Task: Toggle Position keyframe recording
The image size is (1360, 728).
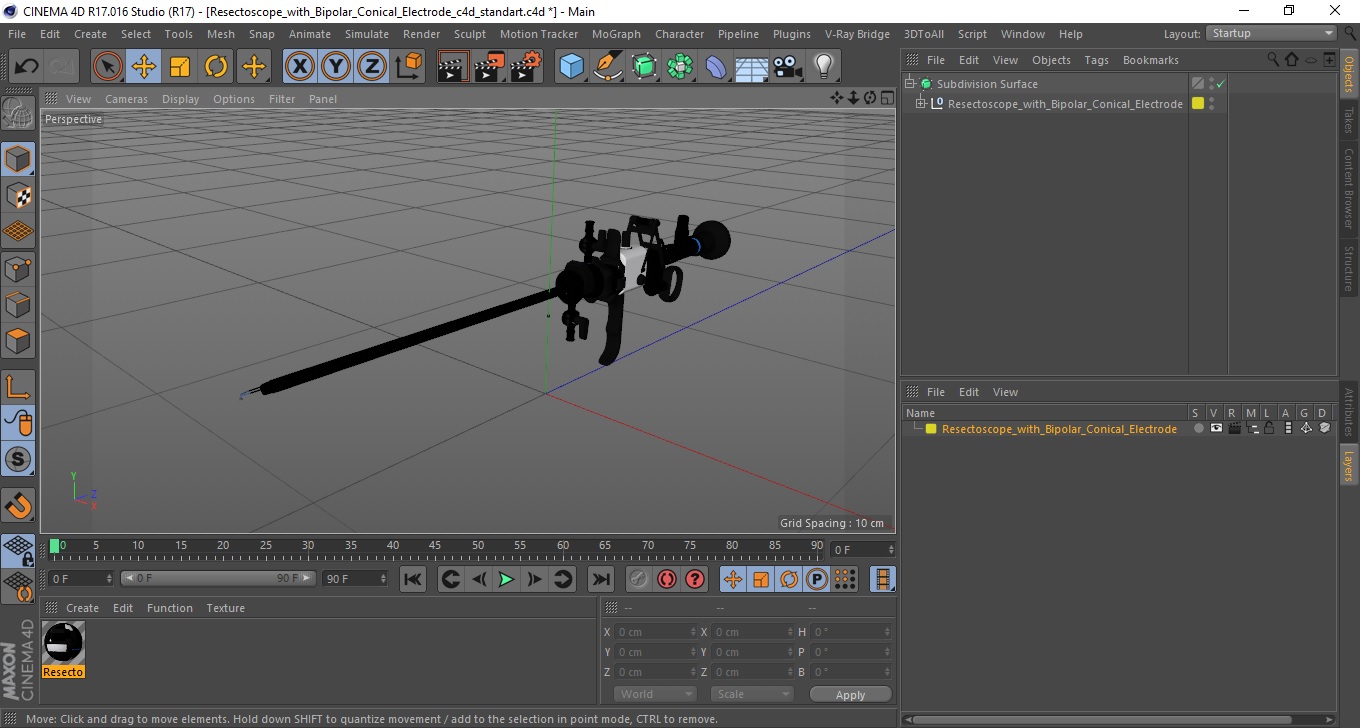Action: (733, 579)
